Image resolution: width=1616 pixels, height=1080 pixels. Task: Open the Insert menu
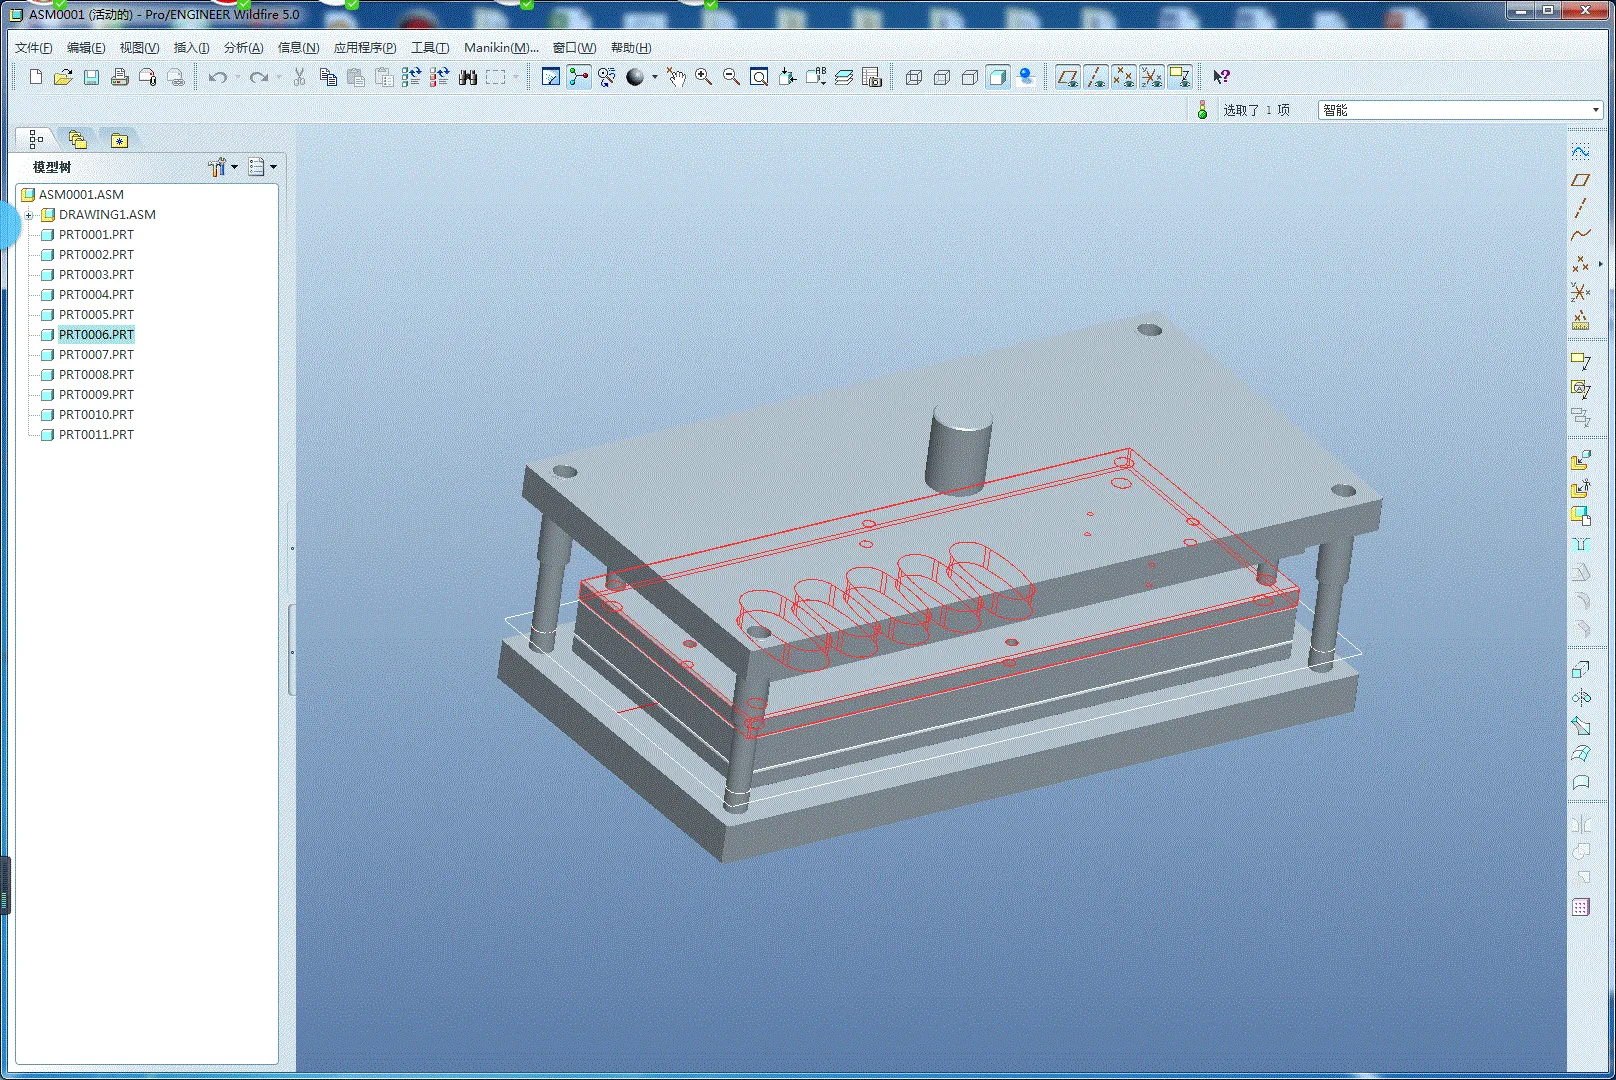pyautogui.click(x=191, y=47)
